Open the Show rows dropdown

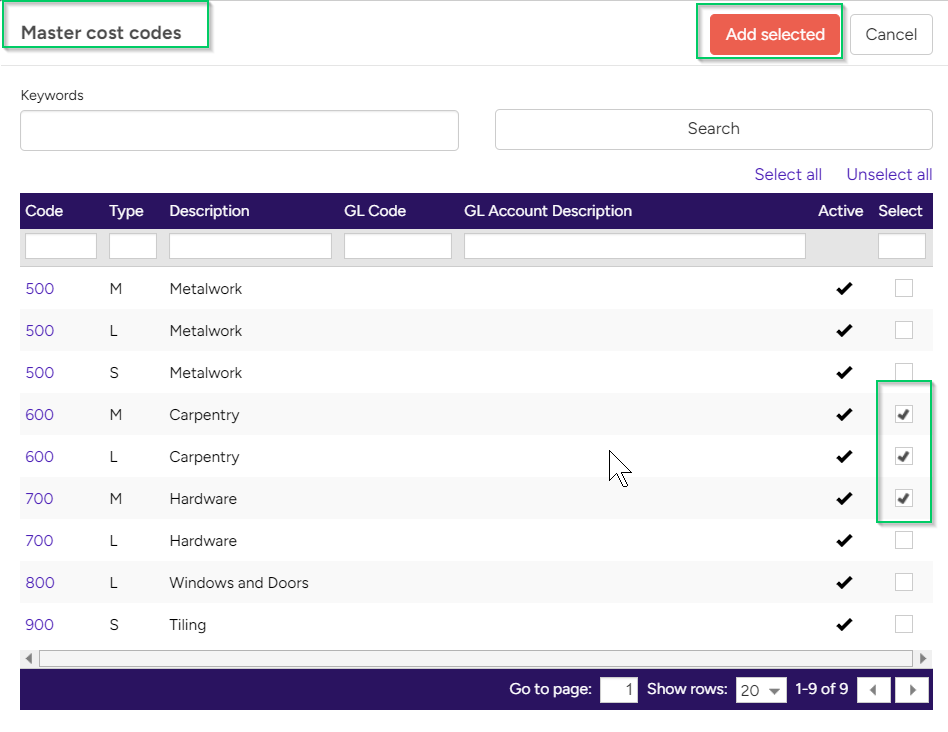(x=761, y=690)
